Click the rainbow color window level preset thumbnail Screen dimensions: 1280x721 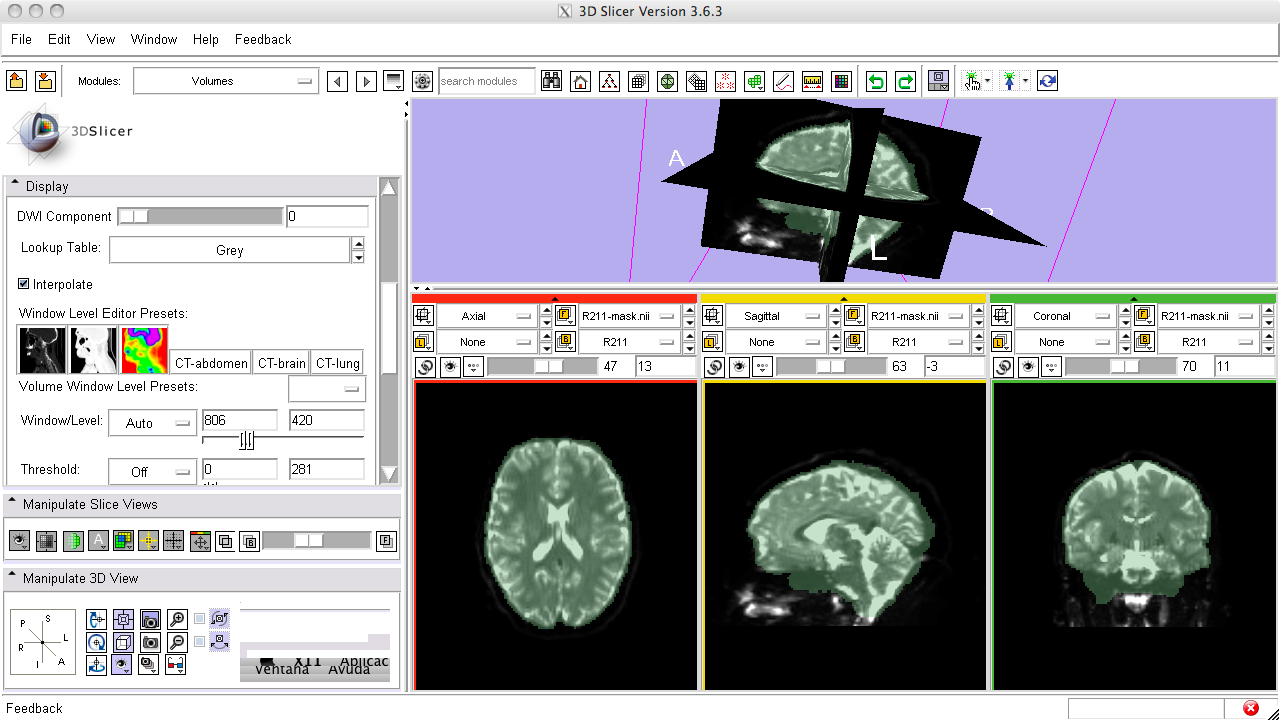click(144, 350)
